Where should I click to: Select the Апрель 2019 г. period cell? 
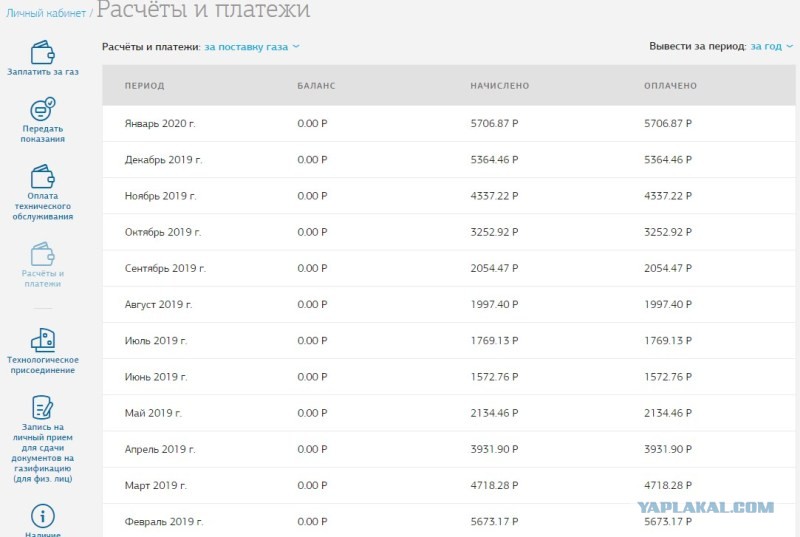coord(160,449)
